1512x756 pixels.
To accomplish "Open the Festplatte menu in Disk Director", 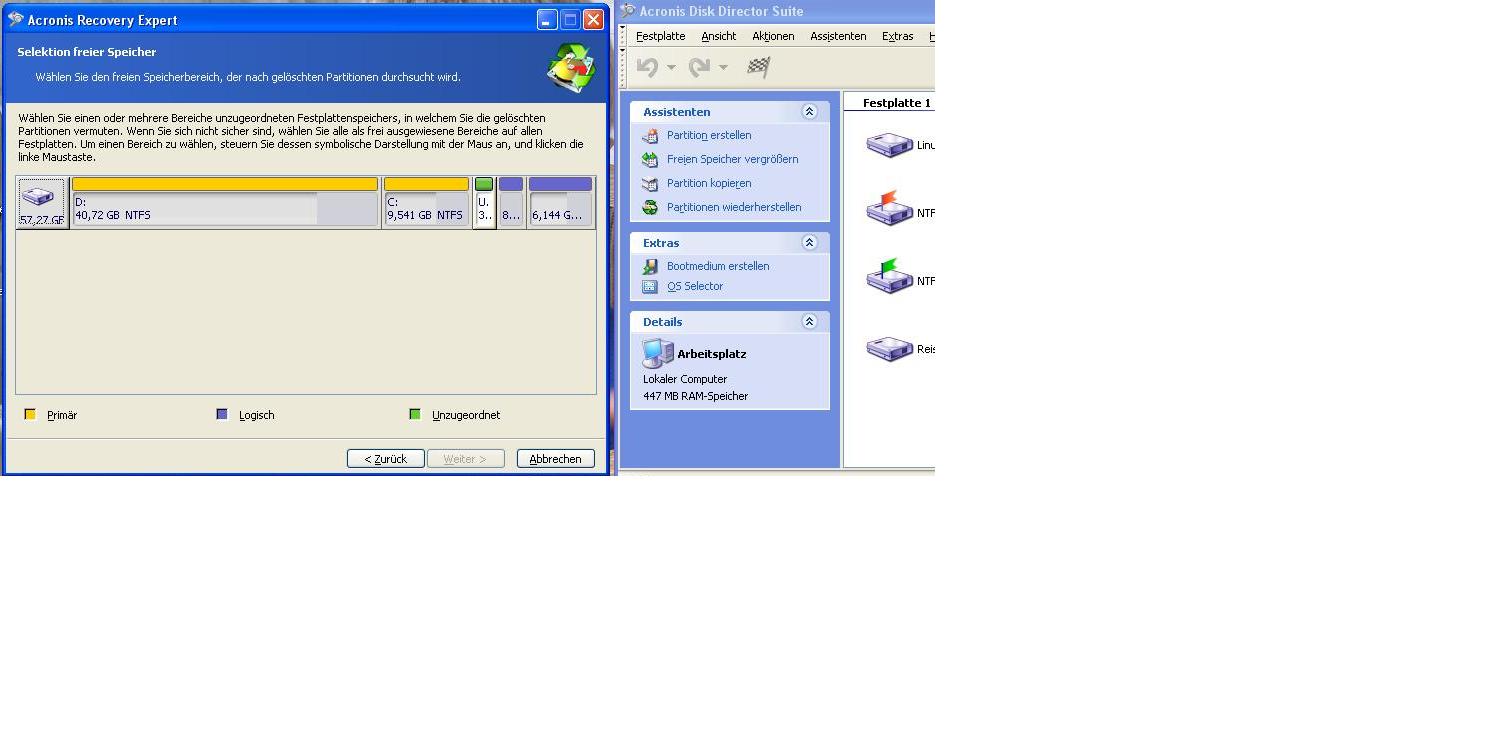I will (x=661, y=36).
